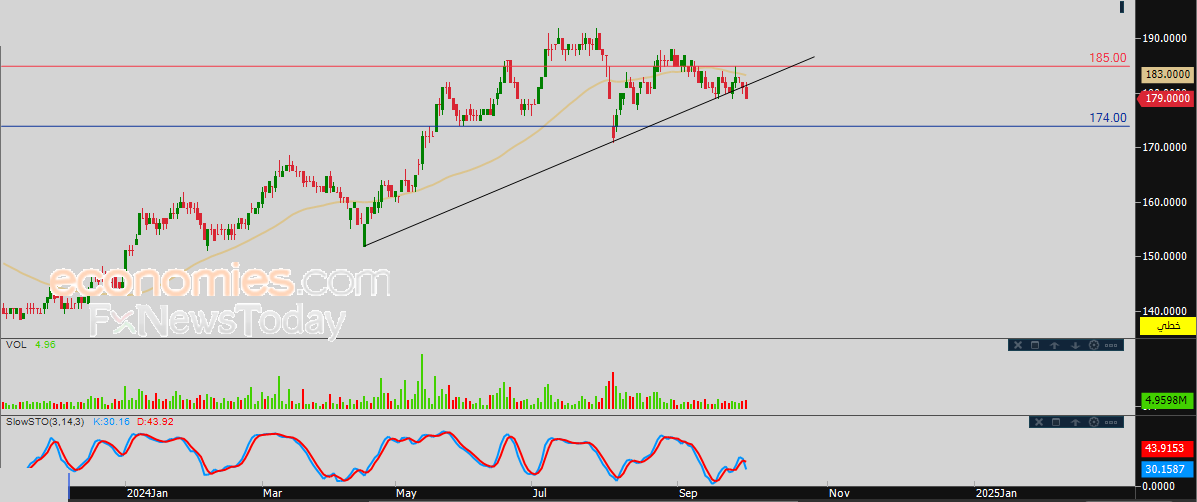1197x502 pixels.
Task: Move the VOL panel down
Action: 1074,345
